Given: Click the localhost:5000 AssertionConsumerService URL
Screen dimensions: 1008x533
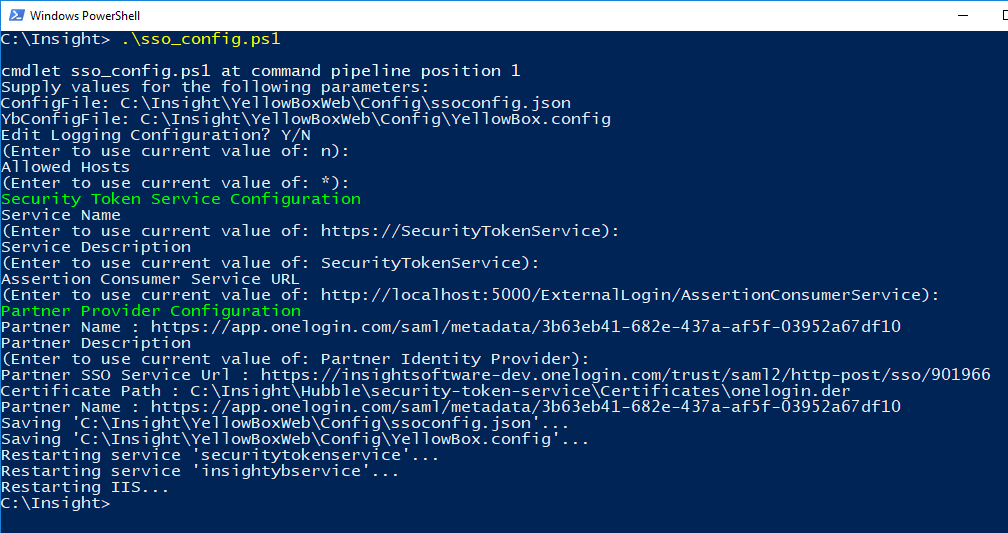Looking at the screenshot, I should click(x=625, y=295).
